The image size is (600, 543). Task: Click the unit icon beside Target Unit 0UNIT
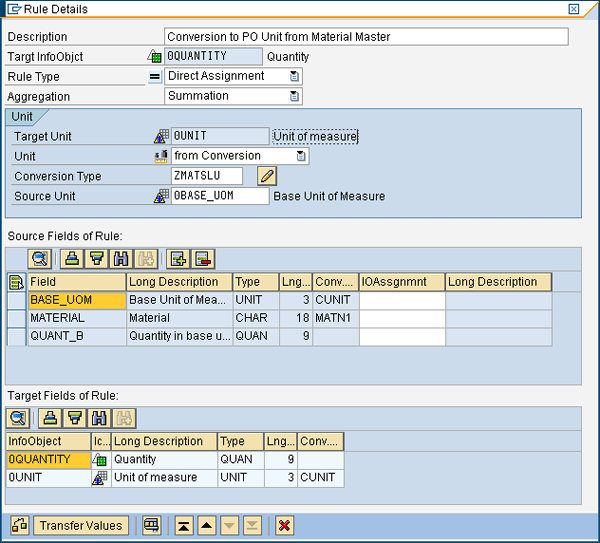[161, 136]
